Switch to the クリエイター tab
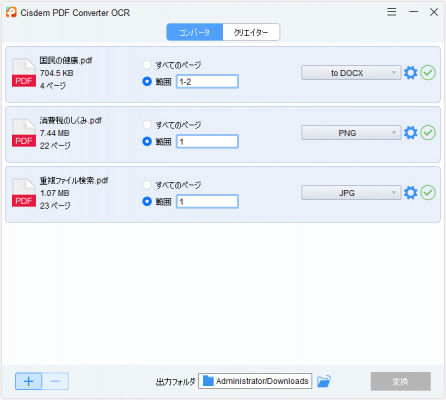The image size is (446, 400). tap(251, 32)
